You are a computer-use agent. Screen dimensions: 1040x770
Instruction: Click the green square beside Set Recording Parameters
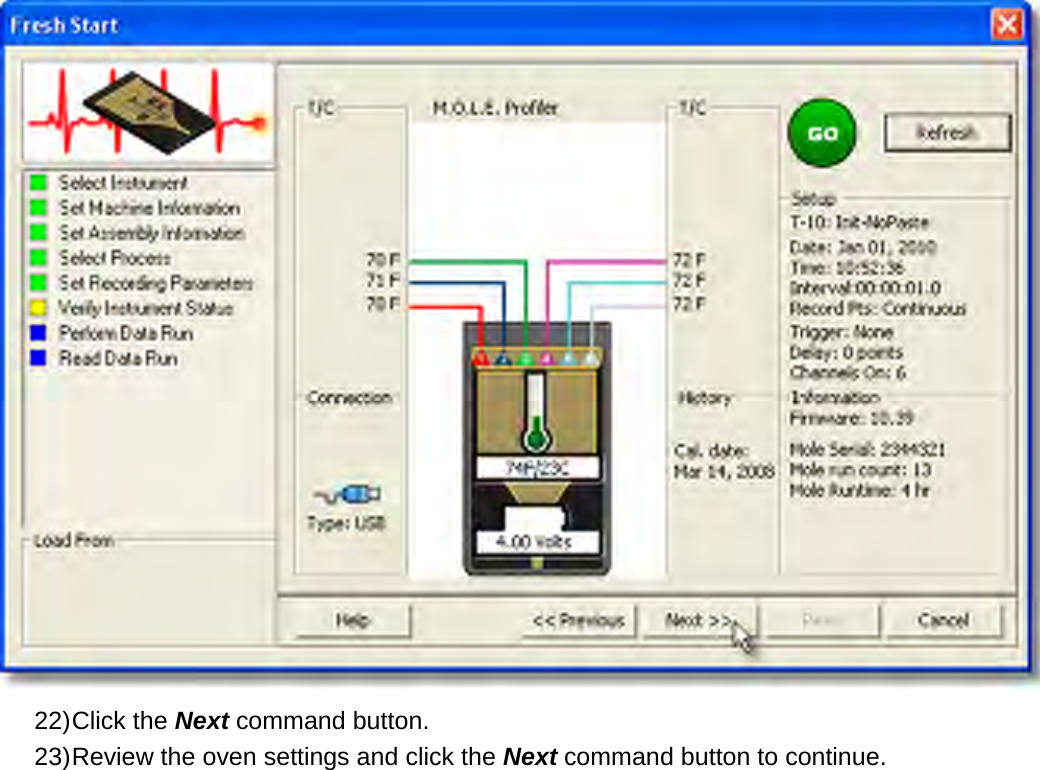pos(38,283)
